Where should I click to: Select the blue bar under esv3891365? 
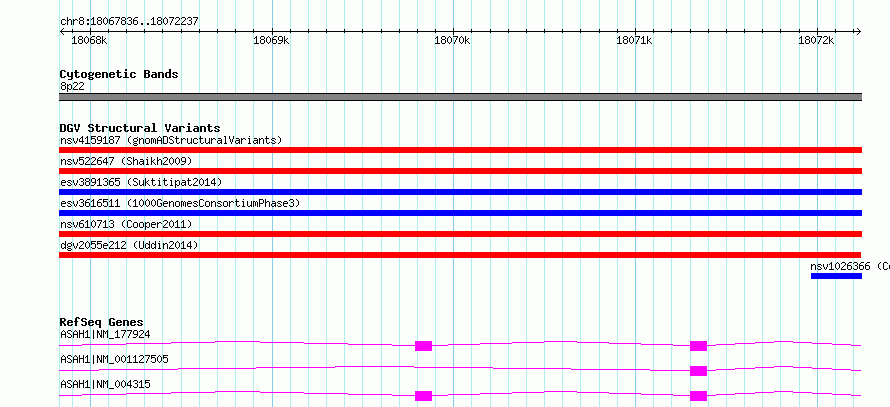coord(460,192)
